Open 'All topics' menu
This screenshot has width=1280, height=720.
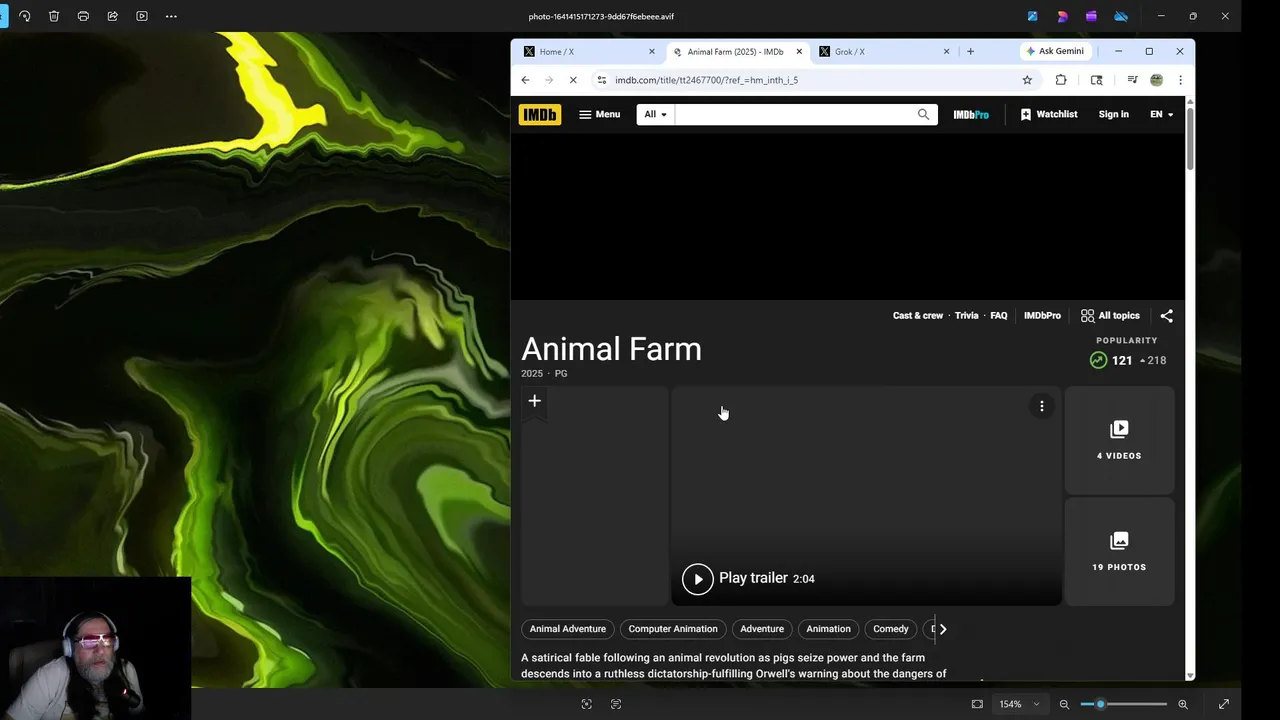[x=1110, y=316]
